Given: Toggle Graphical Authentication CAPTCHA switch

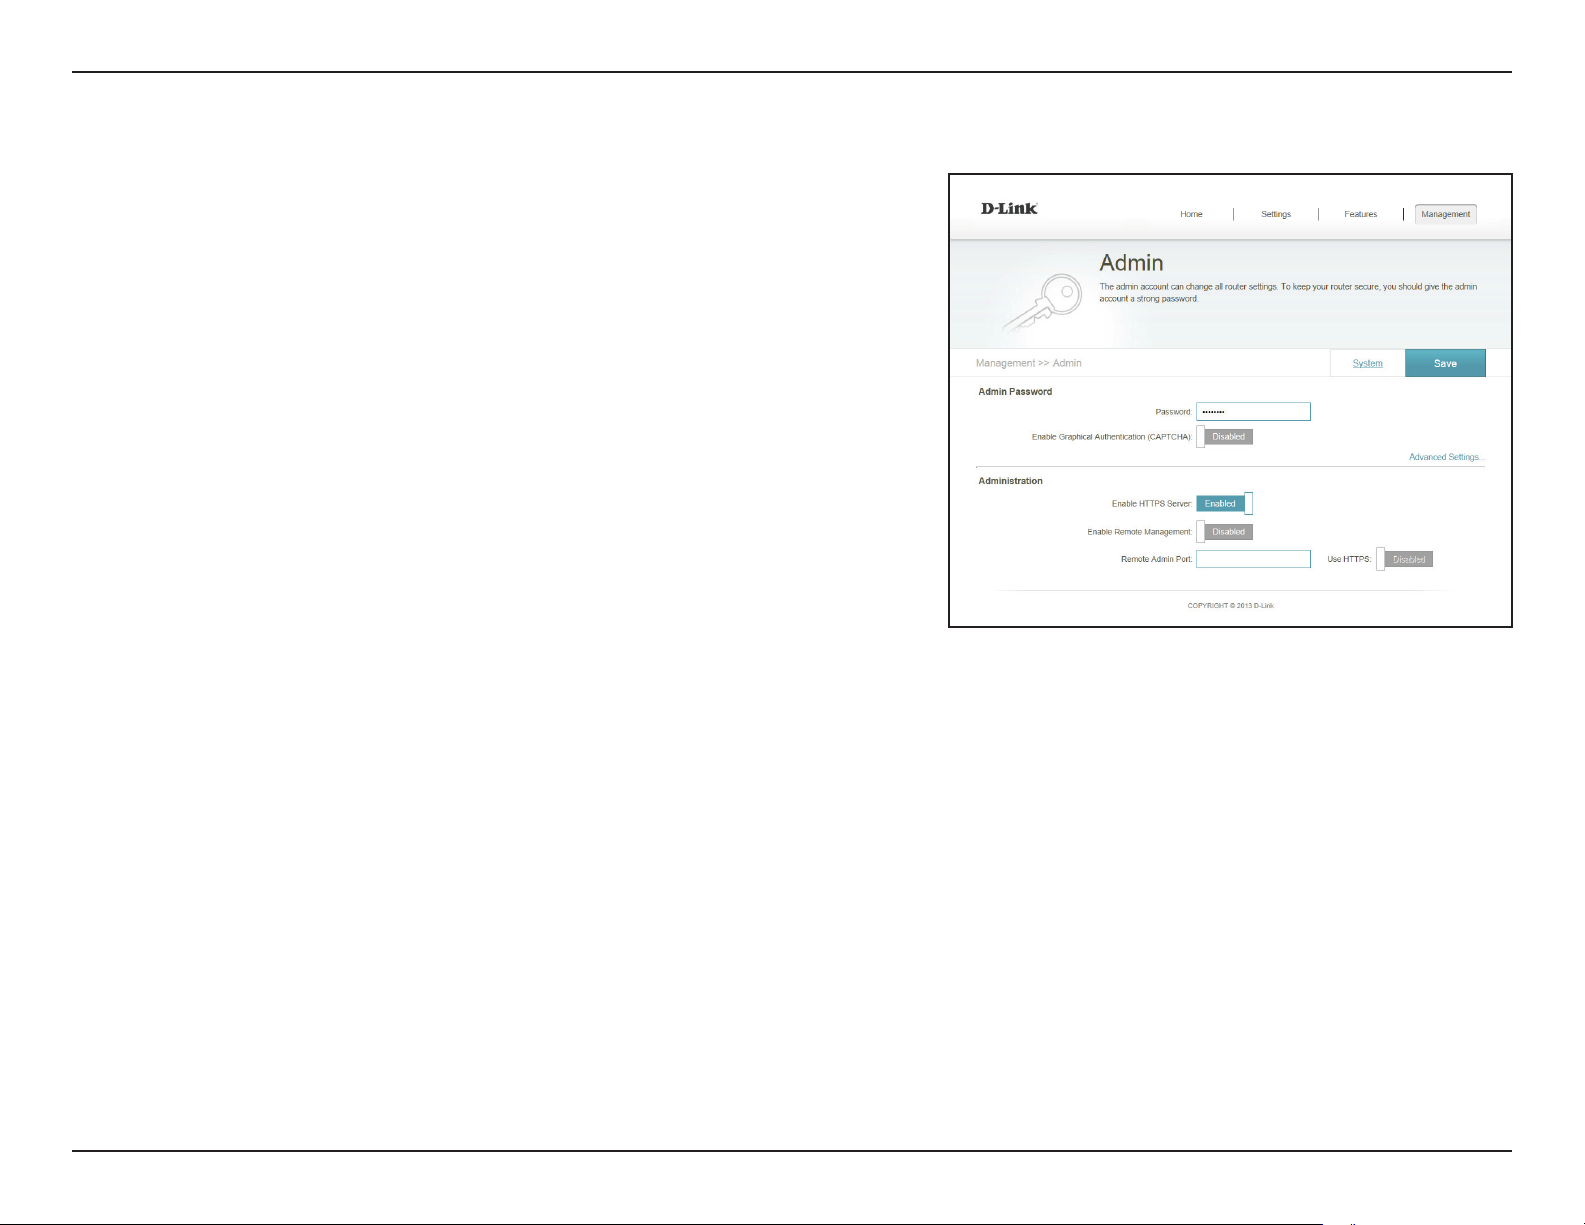Looking at the screenshot, I should [x=1224, y=437].
